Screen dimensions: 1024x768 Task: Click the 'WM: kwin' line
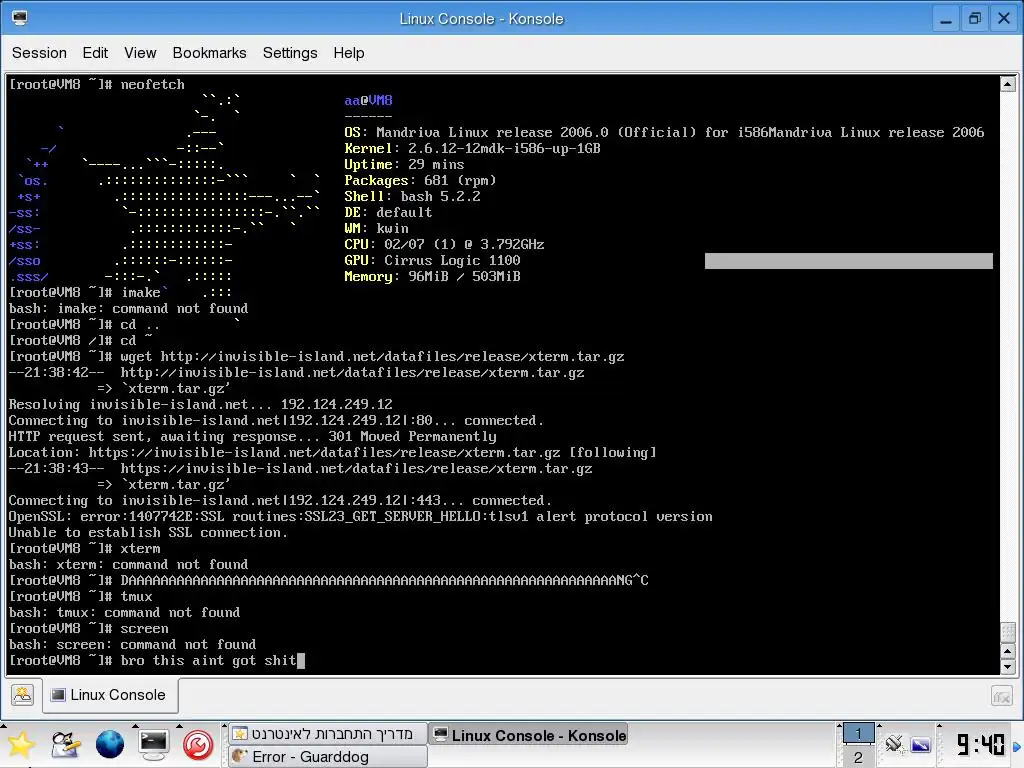click(x=376, y=228)
